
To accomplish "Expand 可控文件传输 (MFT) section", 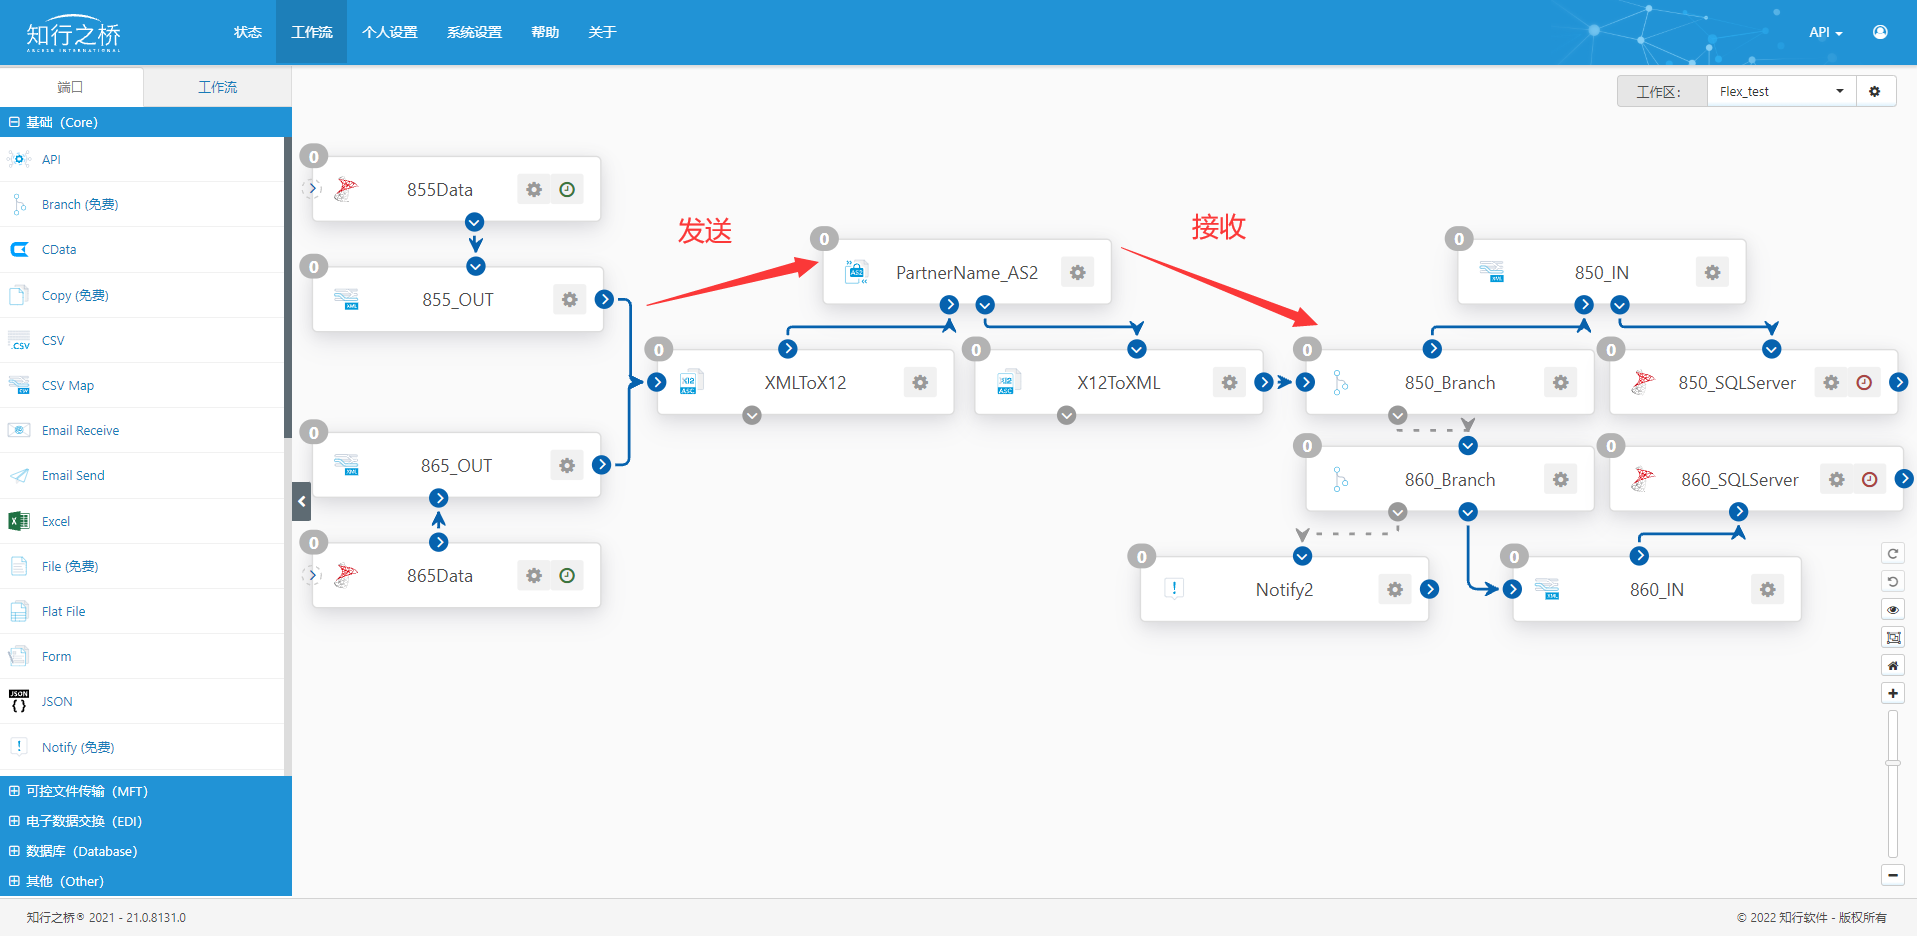I will pyautogui.click(x=145, y=791).
